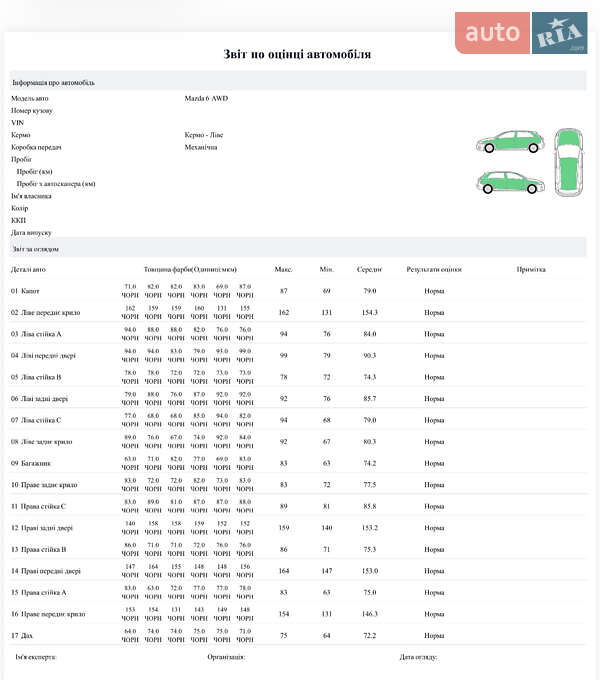This screenshot has height=680, width=600.
Task: Click the 'Макс.' column header
Action: click(x=283, y=269)
